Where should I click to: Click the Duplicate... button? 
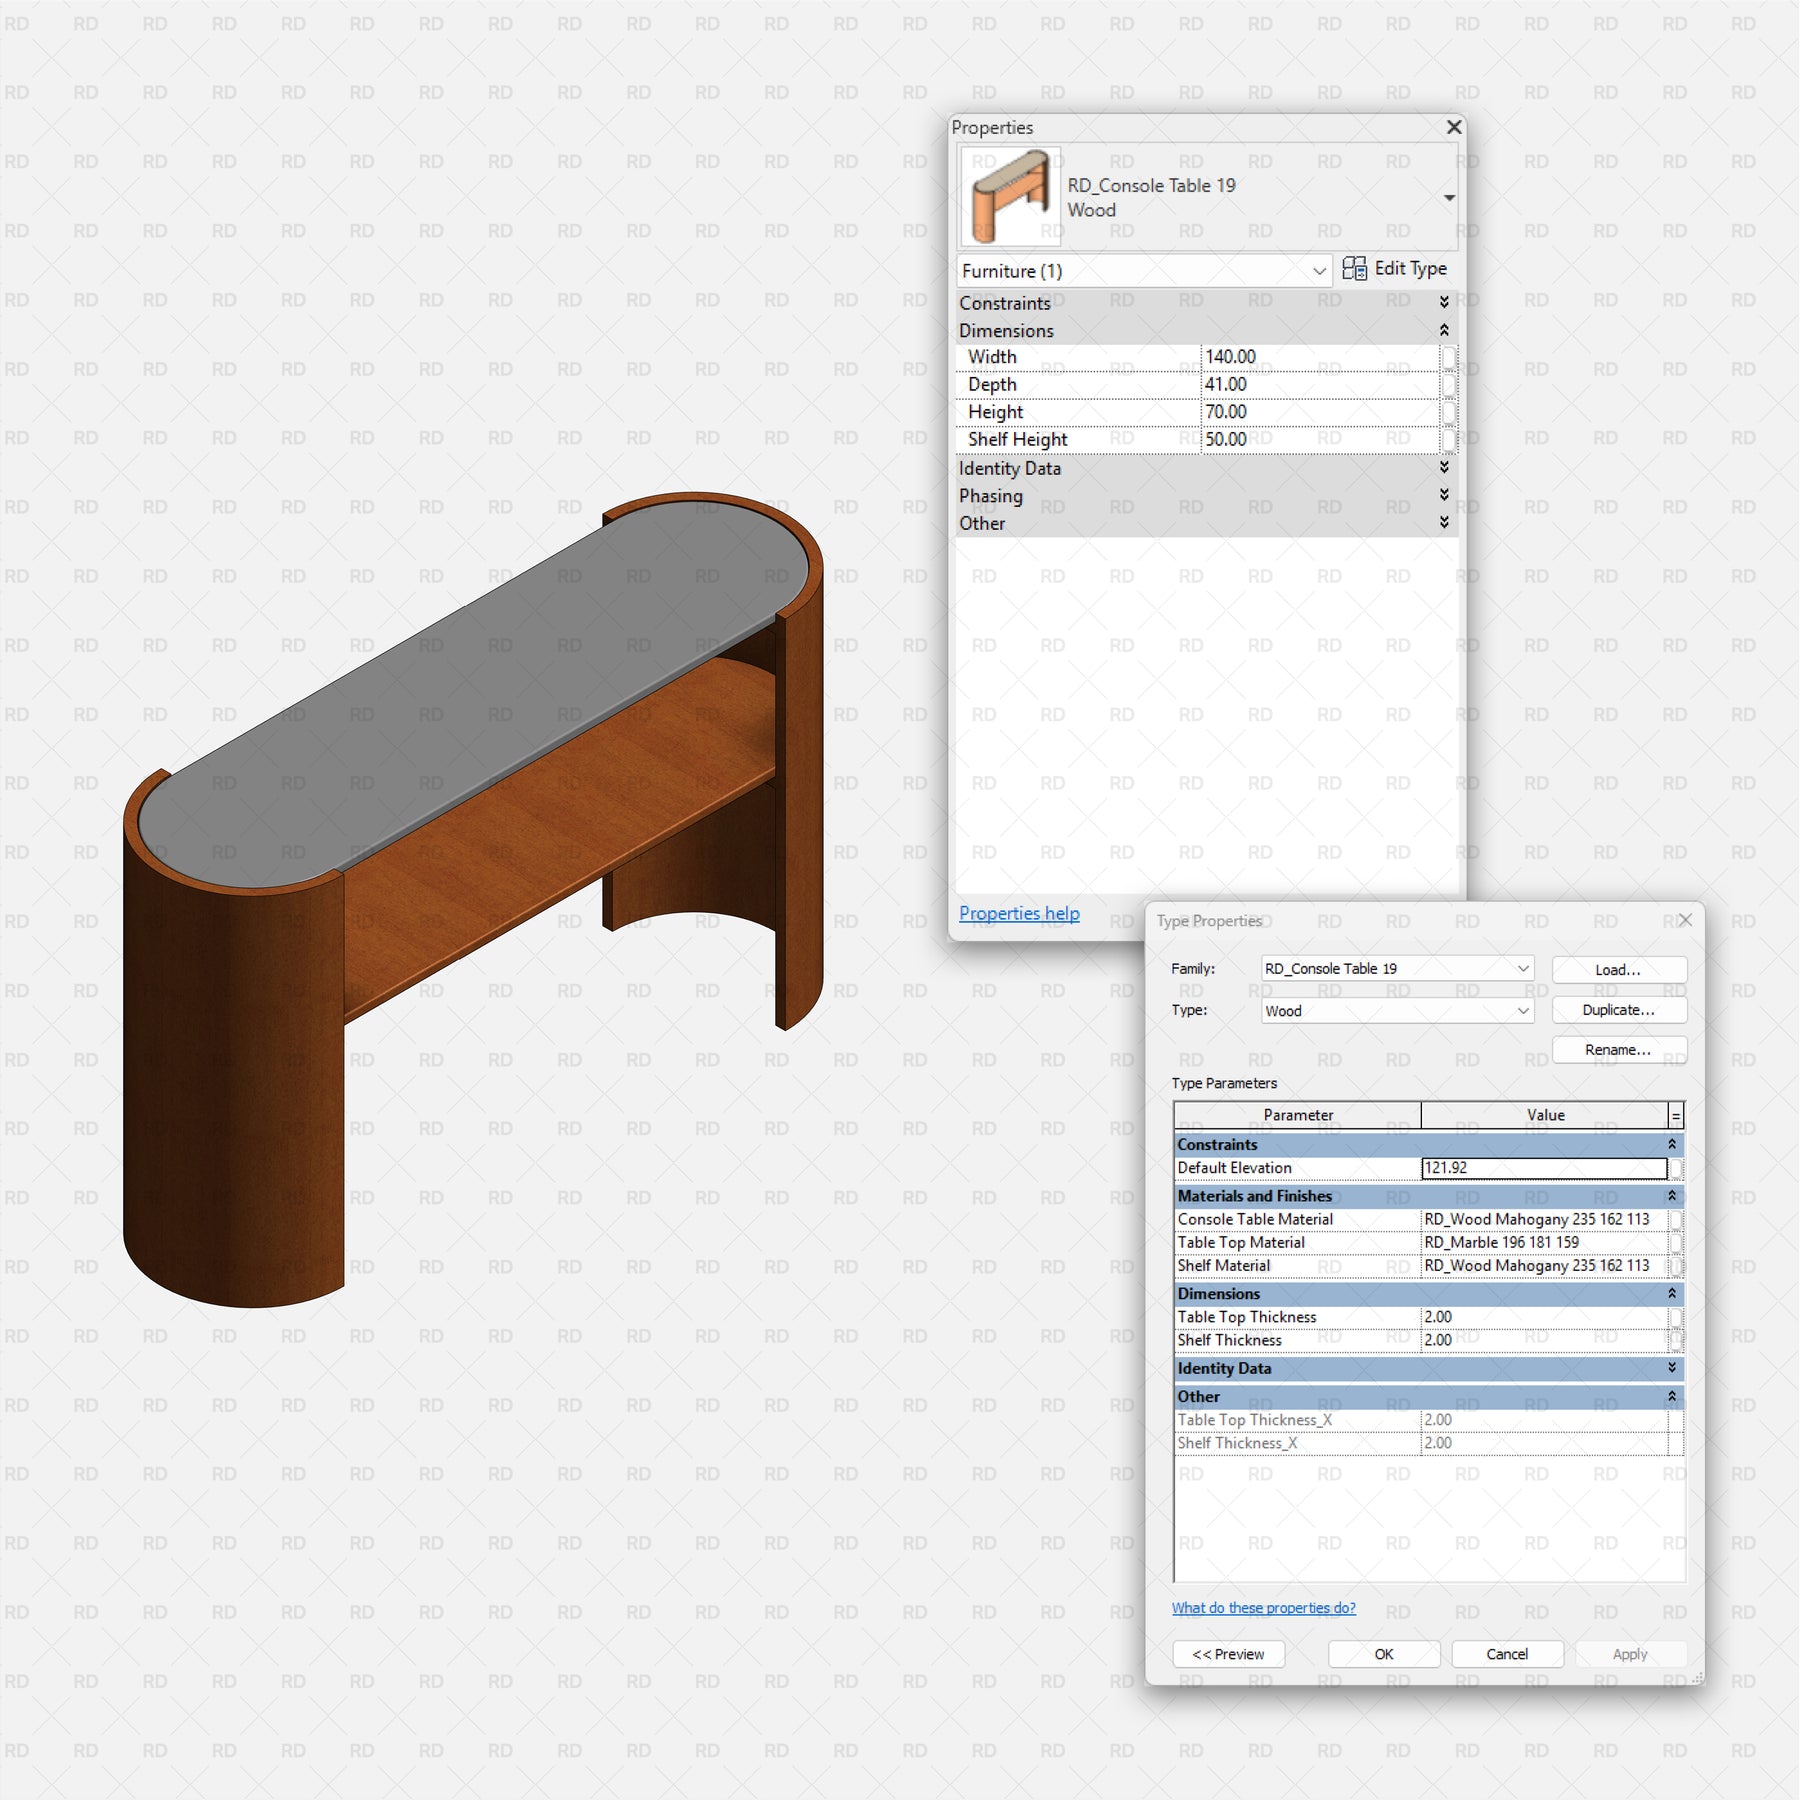click(1618, 1010)
